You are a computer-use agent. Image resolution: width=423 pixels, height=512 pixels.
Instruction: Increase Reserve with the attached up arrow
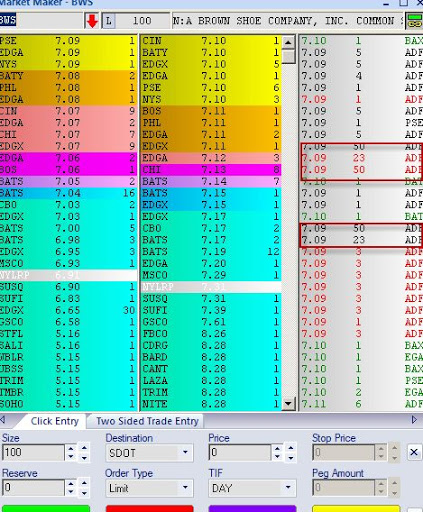(x=71, y=484)
